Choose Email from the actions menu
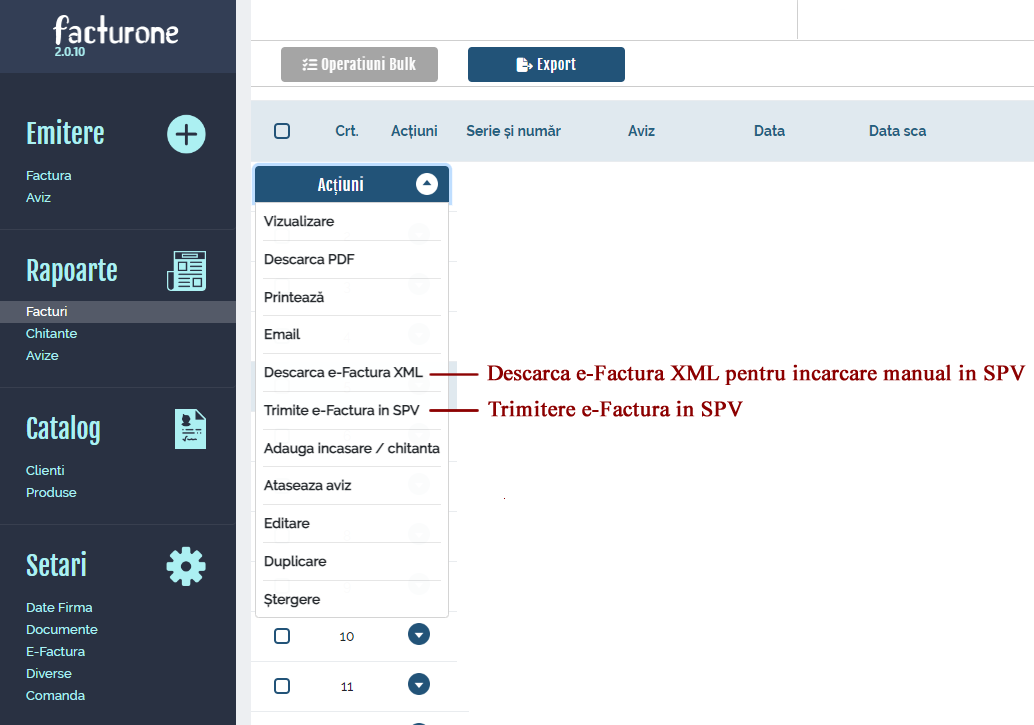This screenshot has width=1034, height=725. (351, 334)
